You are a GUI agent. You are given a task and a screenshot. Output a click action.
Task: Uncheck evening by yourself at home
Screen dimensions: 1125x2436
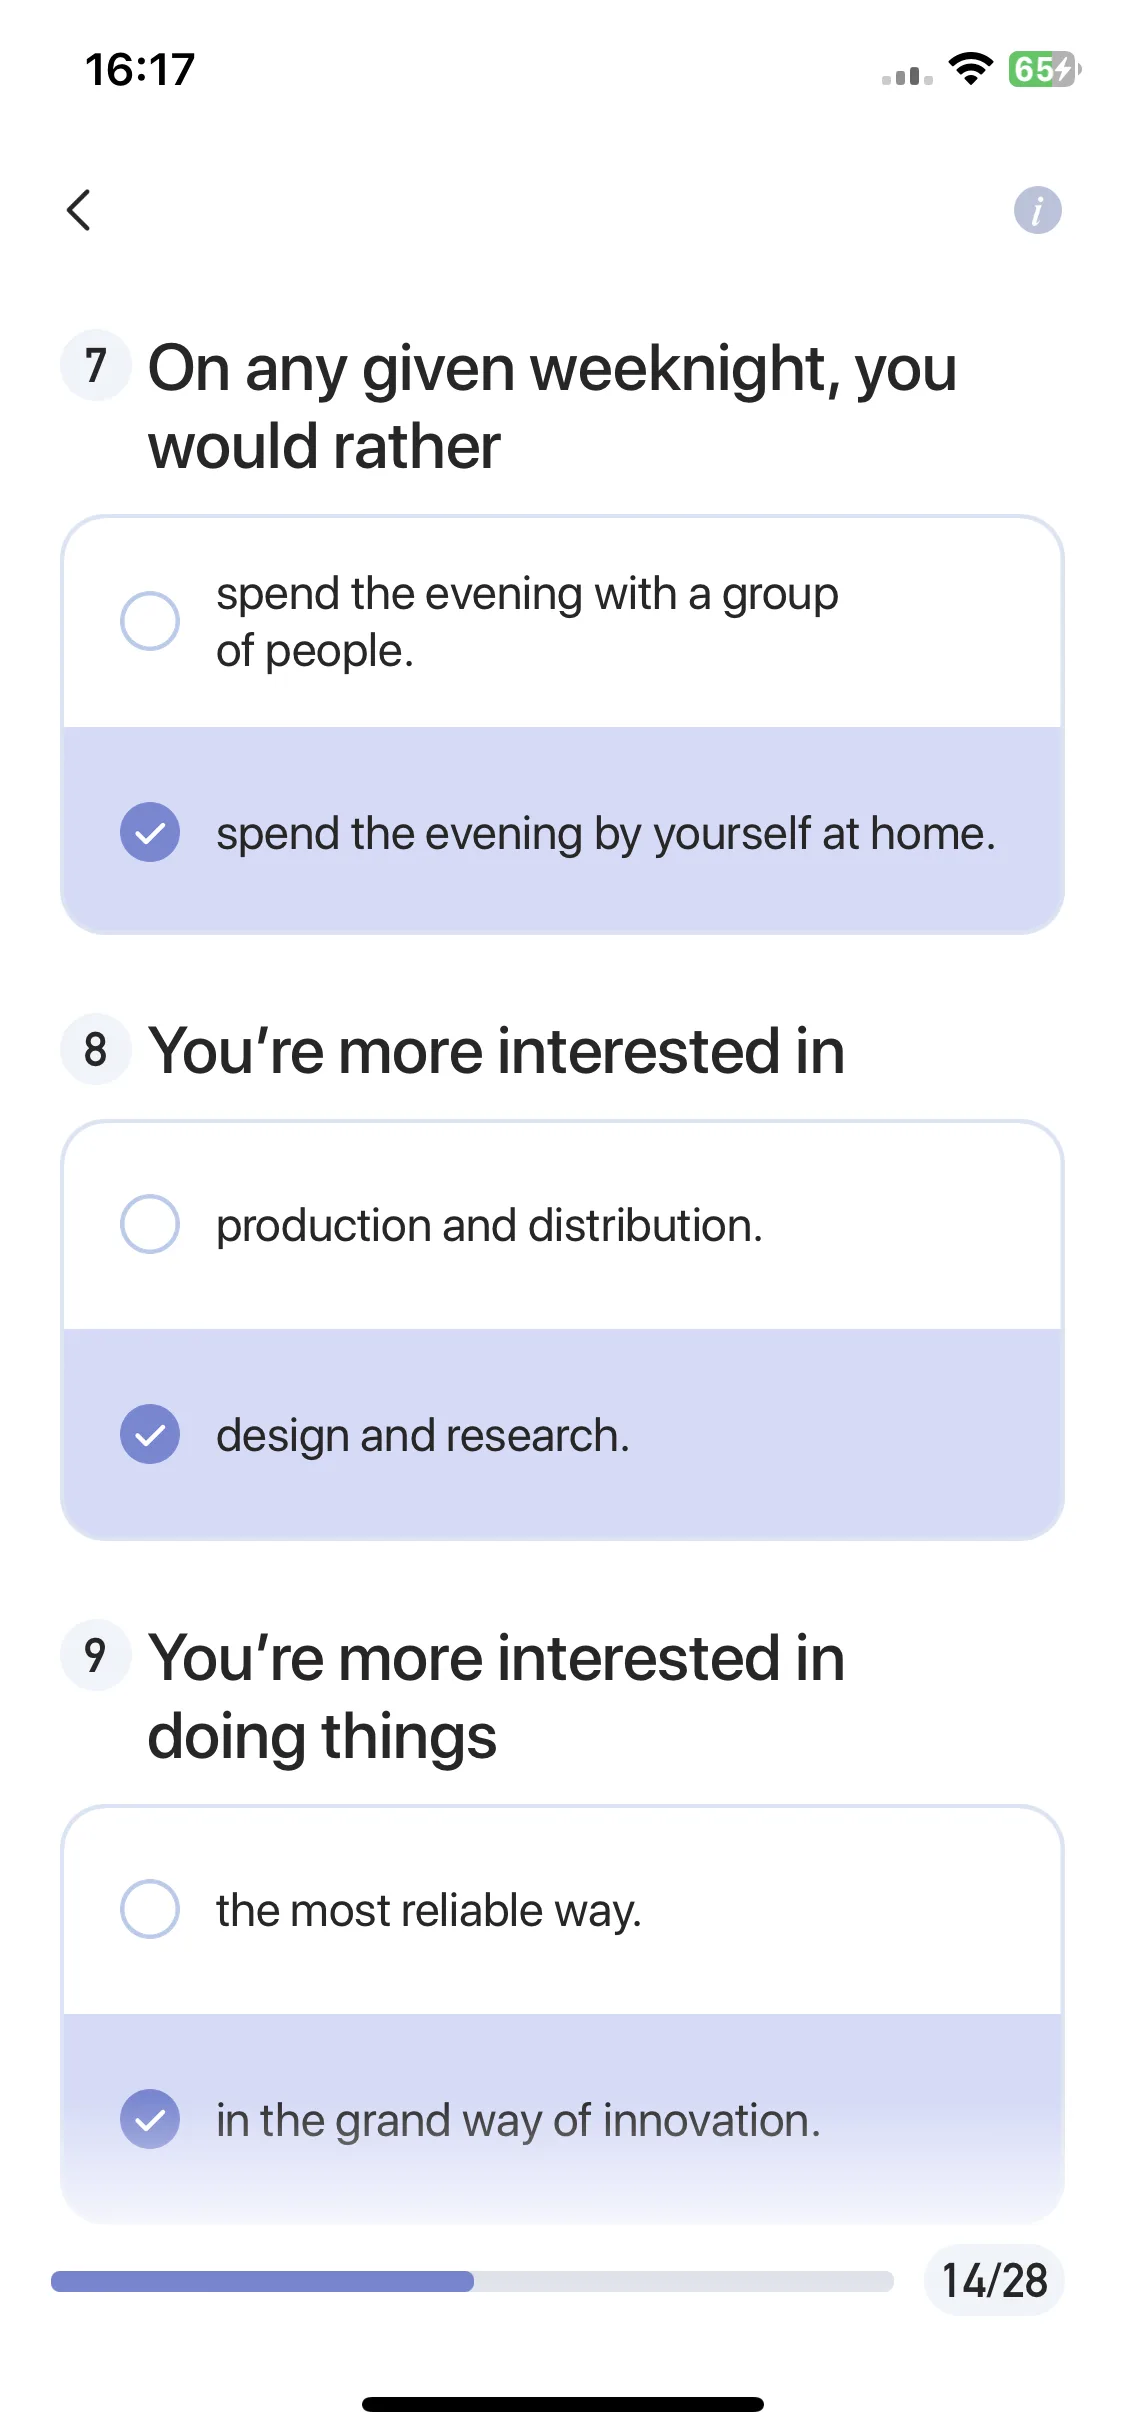[150, 832]
